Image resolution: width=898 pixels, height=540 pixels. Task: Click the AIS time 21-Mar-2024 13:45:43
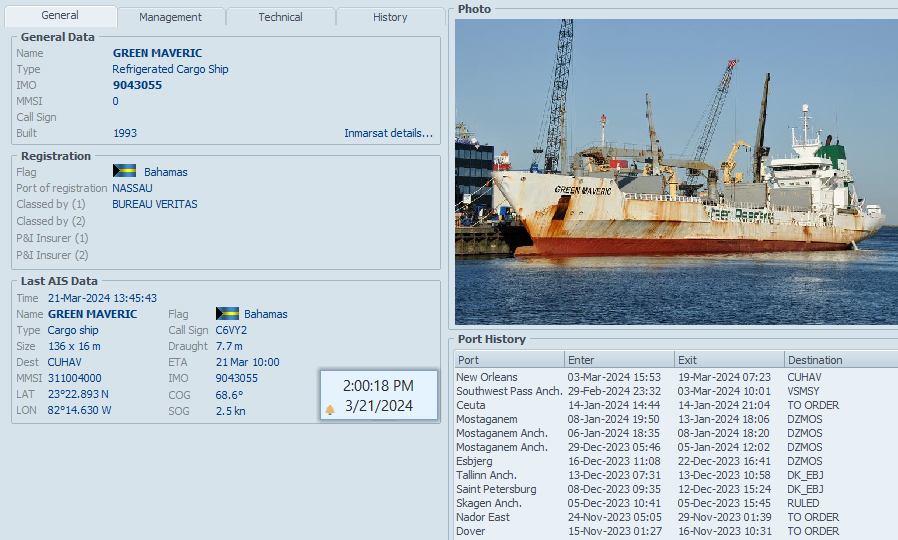pos(102,298)
